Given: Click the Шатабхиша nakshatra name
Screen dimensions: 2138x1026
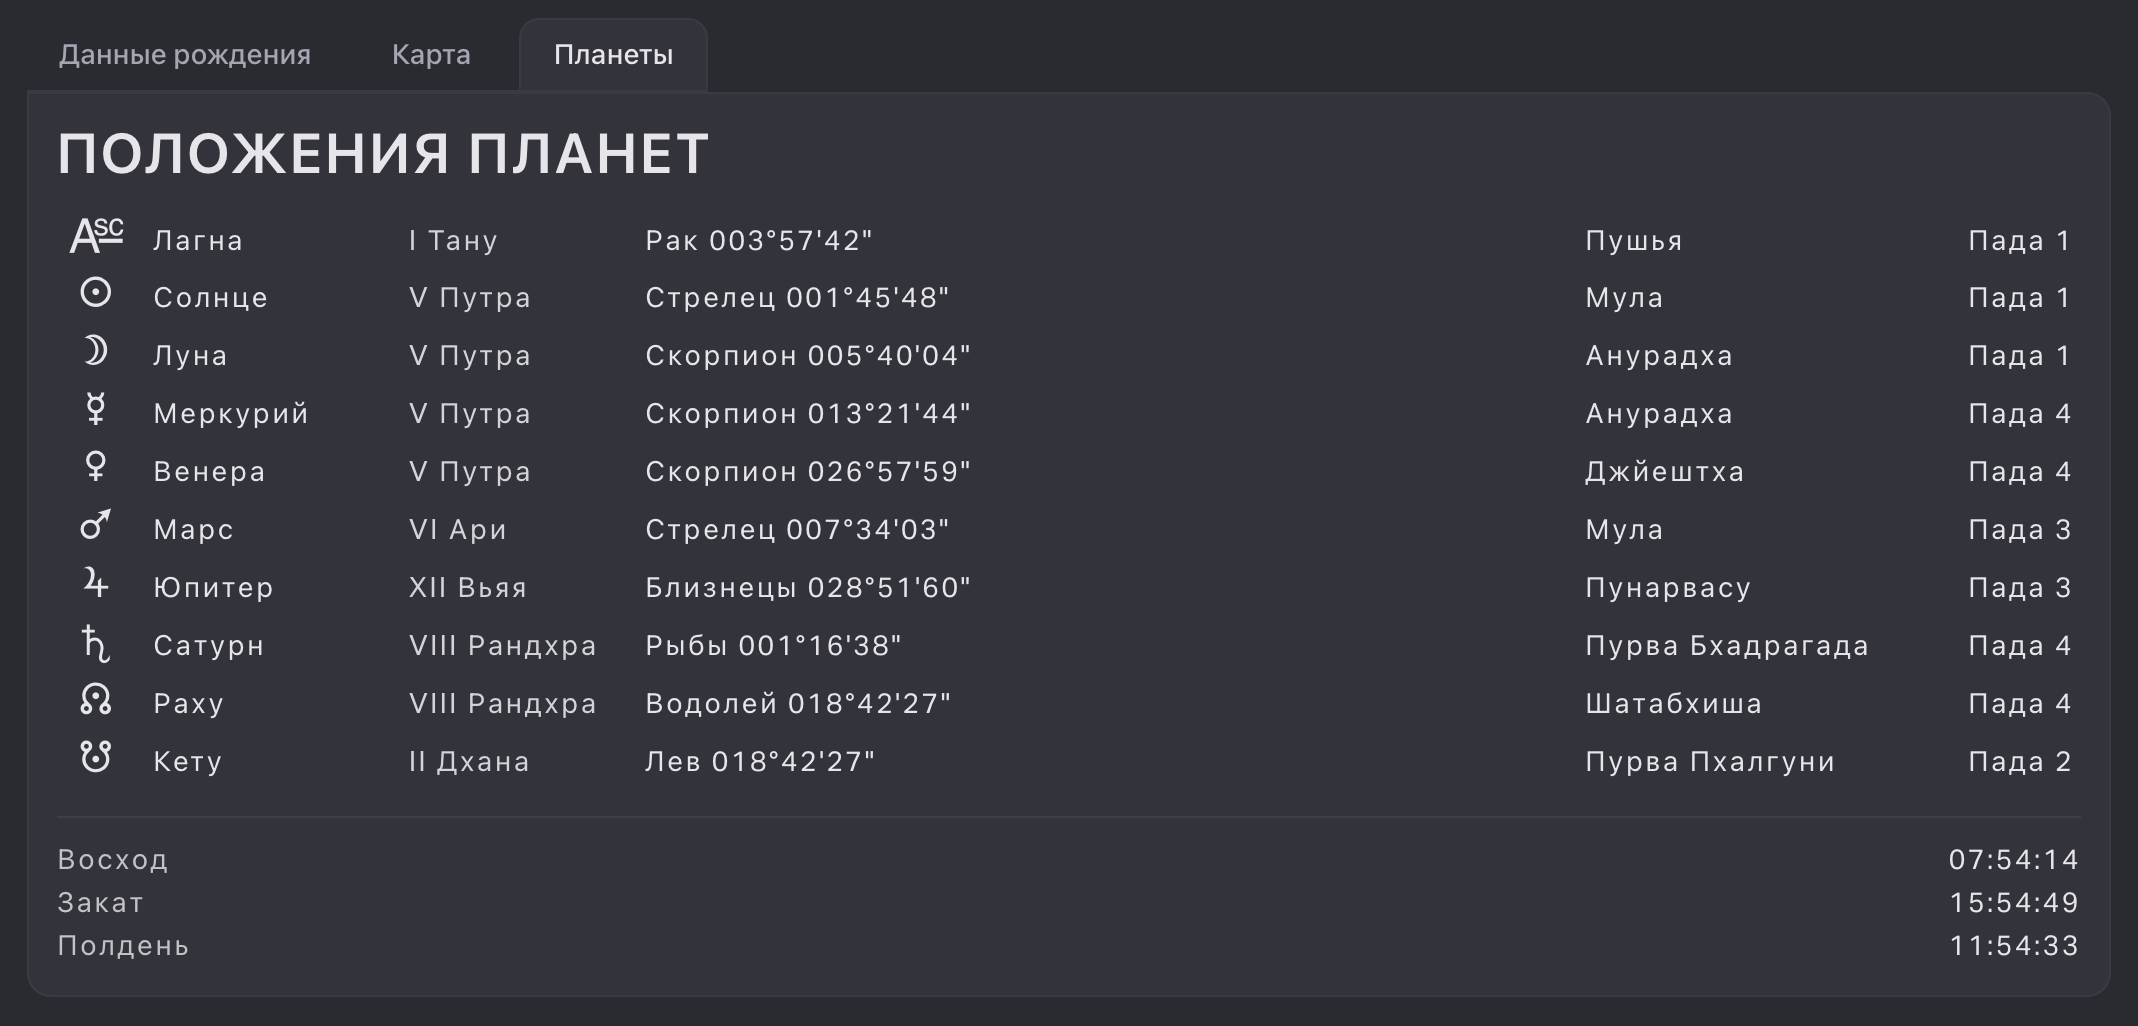Looking at the screenshot, I should [1673, 704].
